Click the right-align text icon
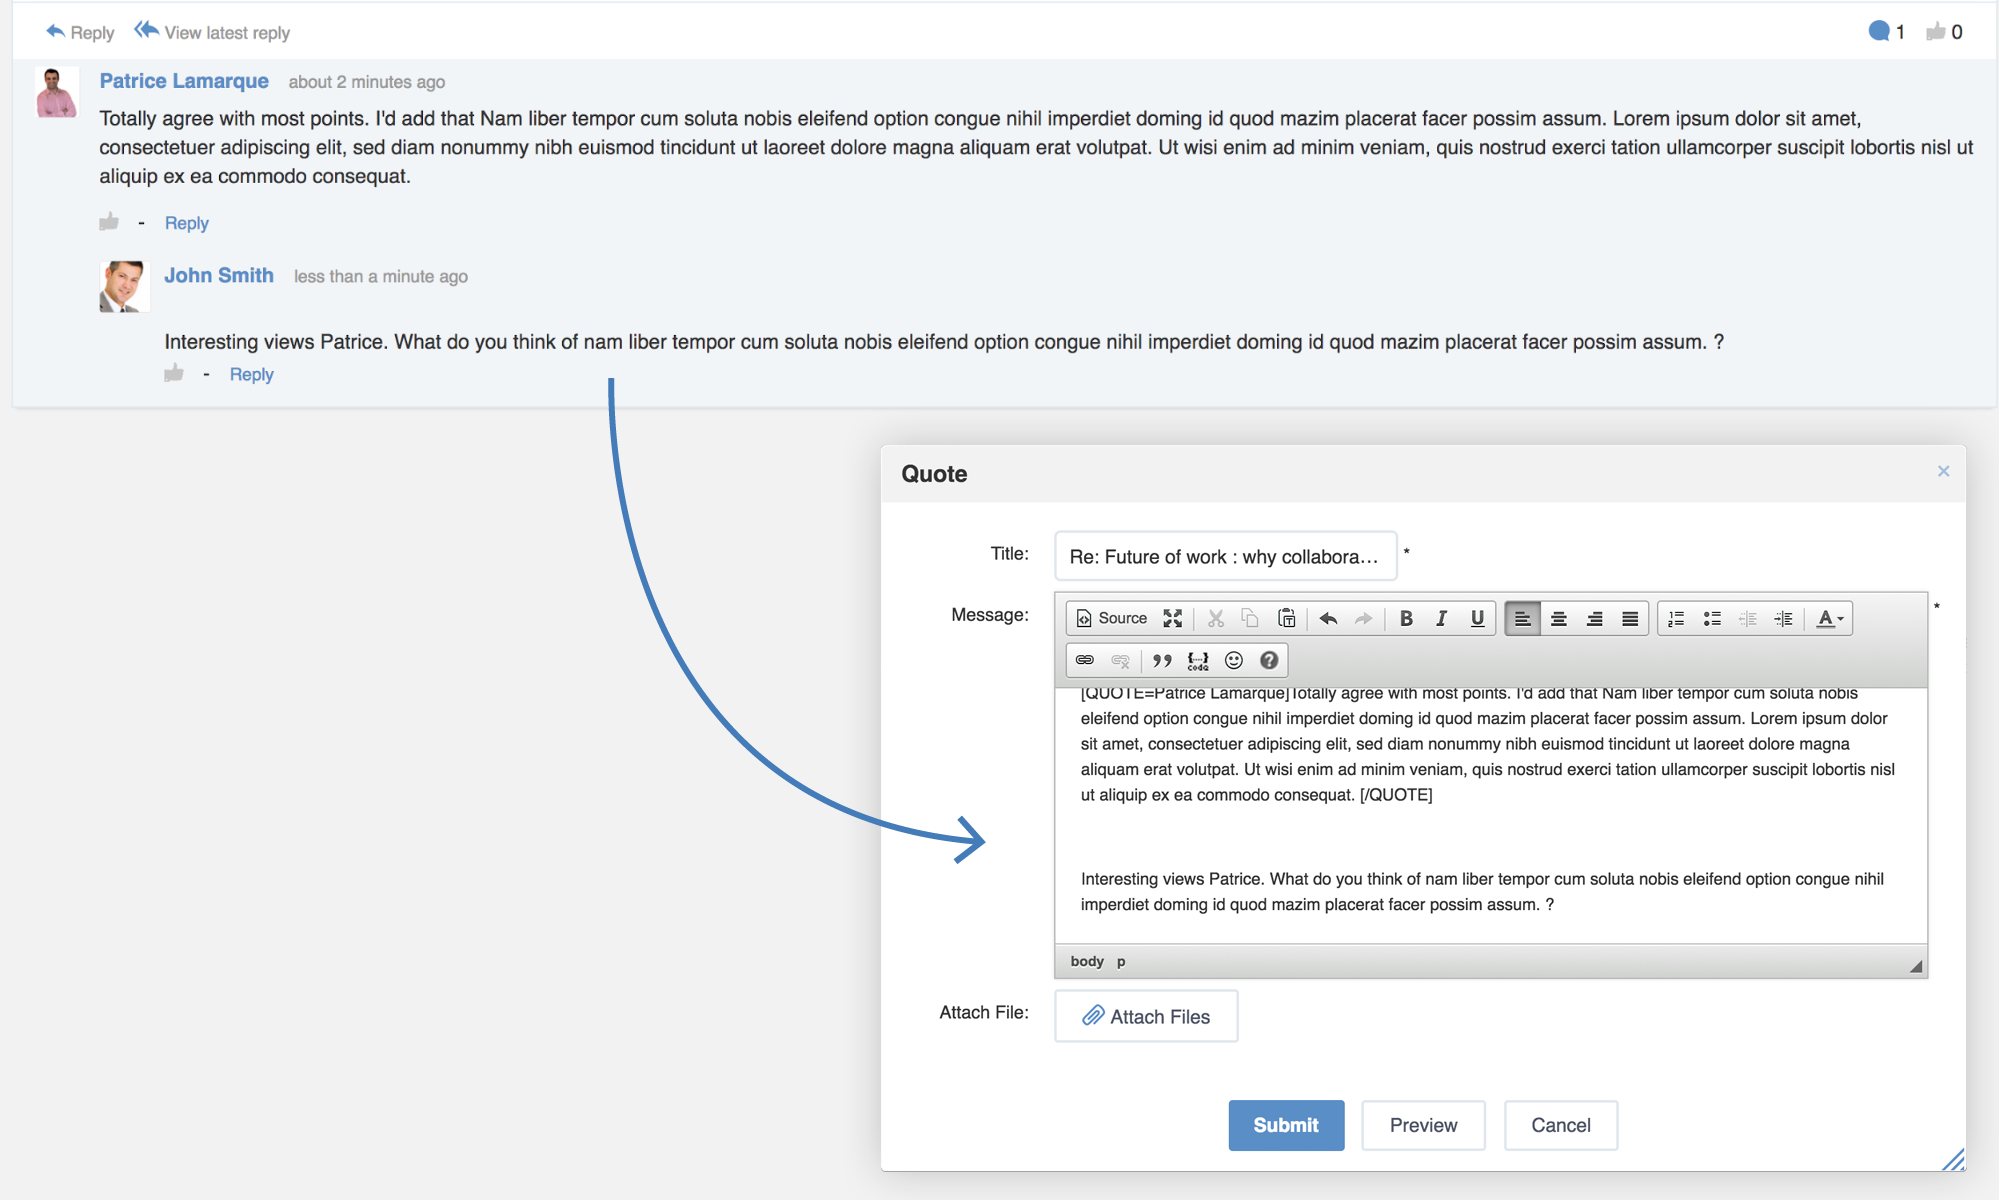This screenshot has width=1999, height=1200. [1593, 617]
